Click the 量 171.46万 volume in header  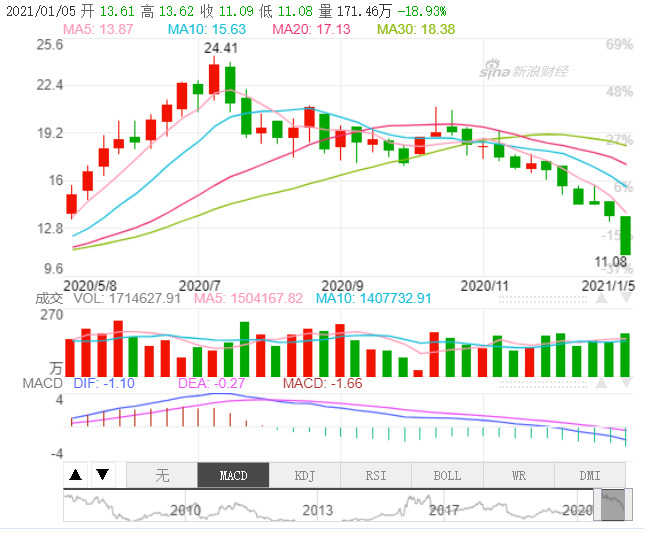(355, 11)
